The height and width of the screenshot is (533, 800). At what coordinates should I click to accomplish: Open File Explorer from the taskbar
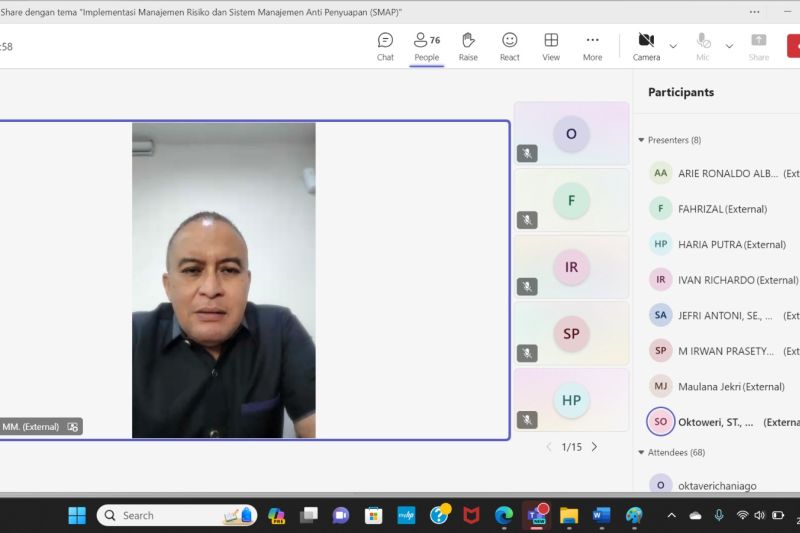(x=569, y=515)
